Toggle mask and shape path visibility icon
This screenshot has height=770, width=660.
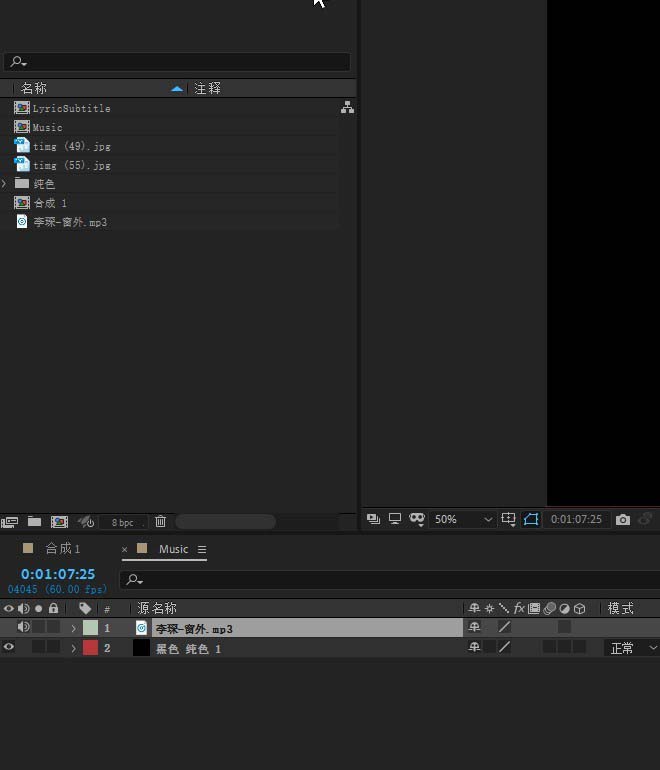coord(531,519)
